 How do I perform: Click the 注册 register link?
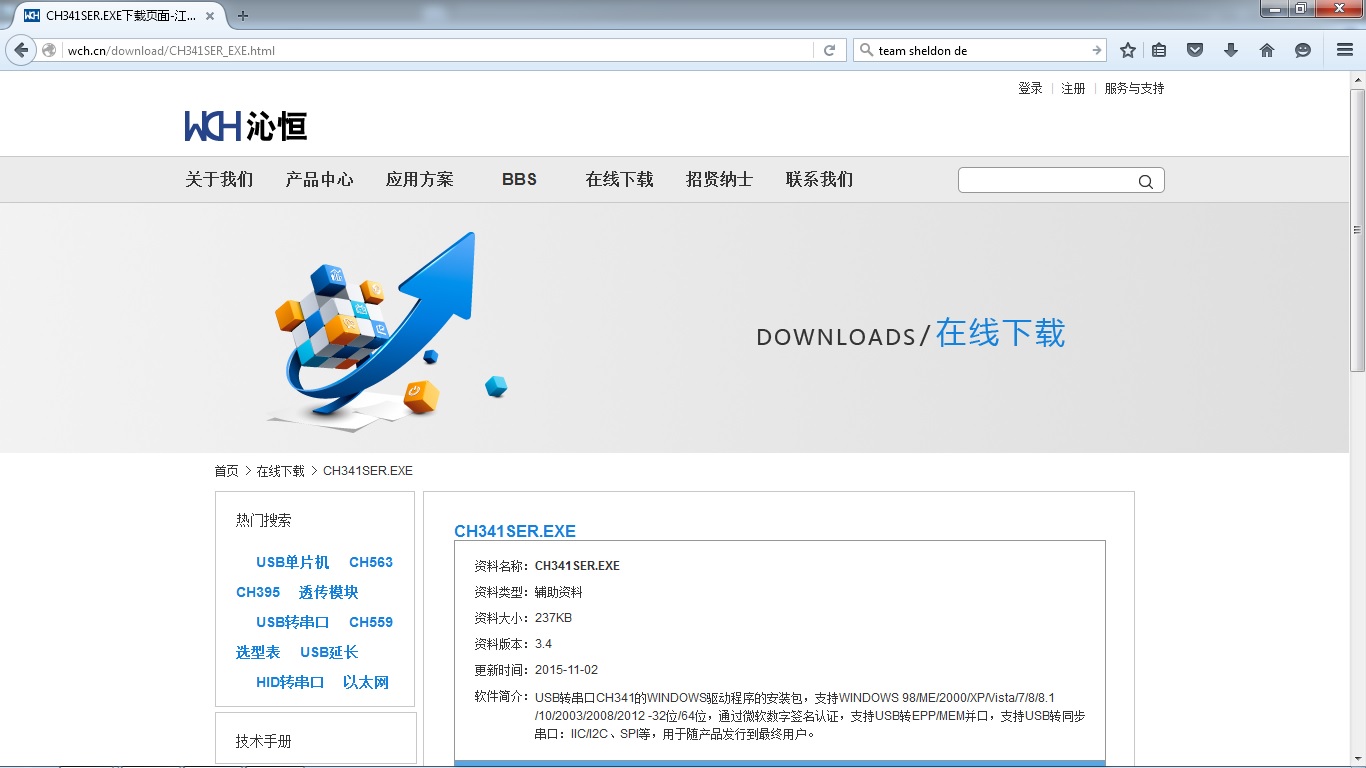(1073, 88)
